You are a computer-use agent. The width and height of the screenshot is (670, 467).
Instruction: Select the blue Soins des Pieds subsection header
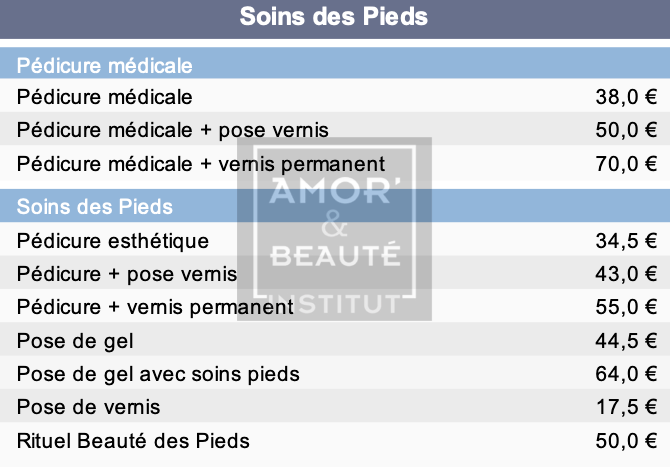[335, 206]
